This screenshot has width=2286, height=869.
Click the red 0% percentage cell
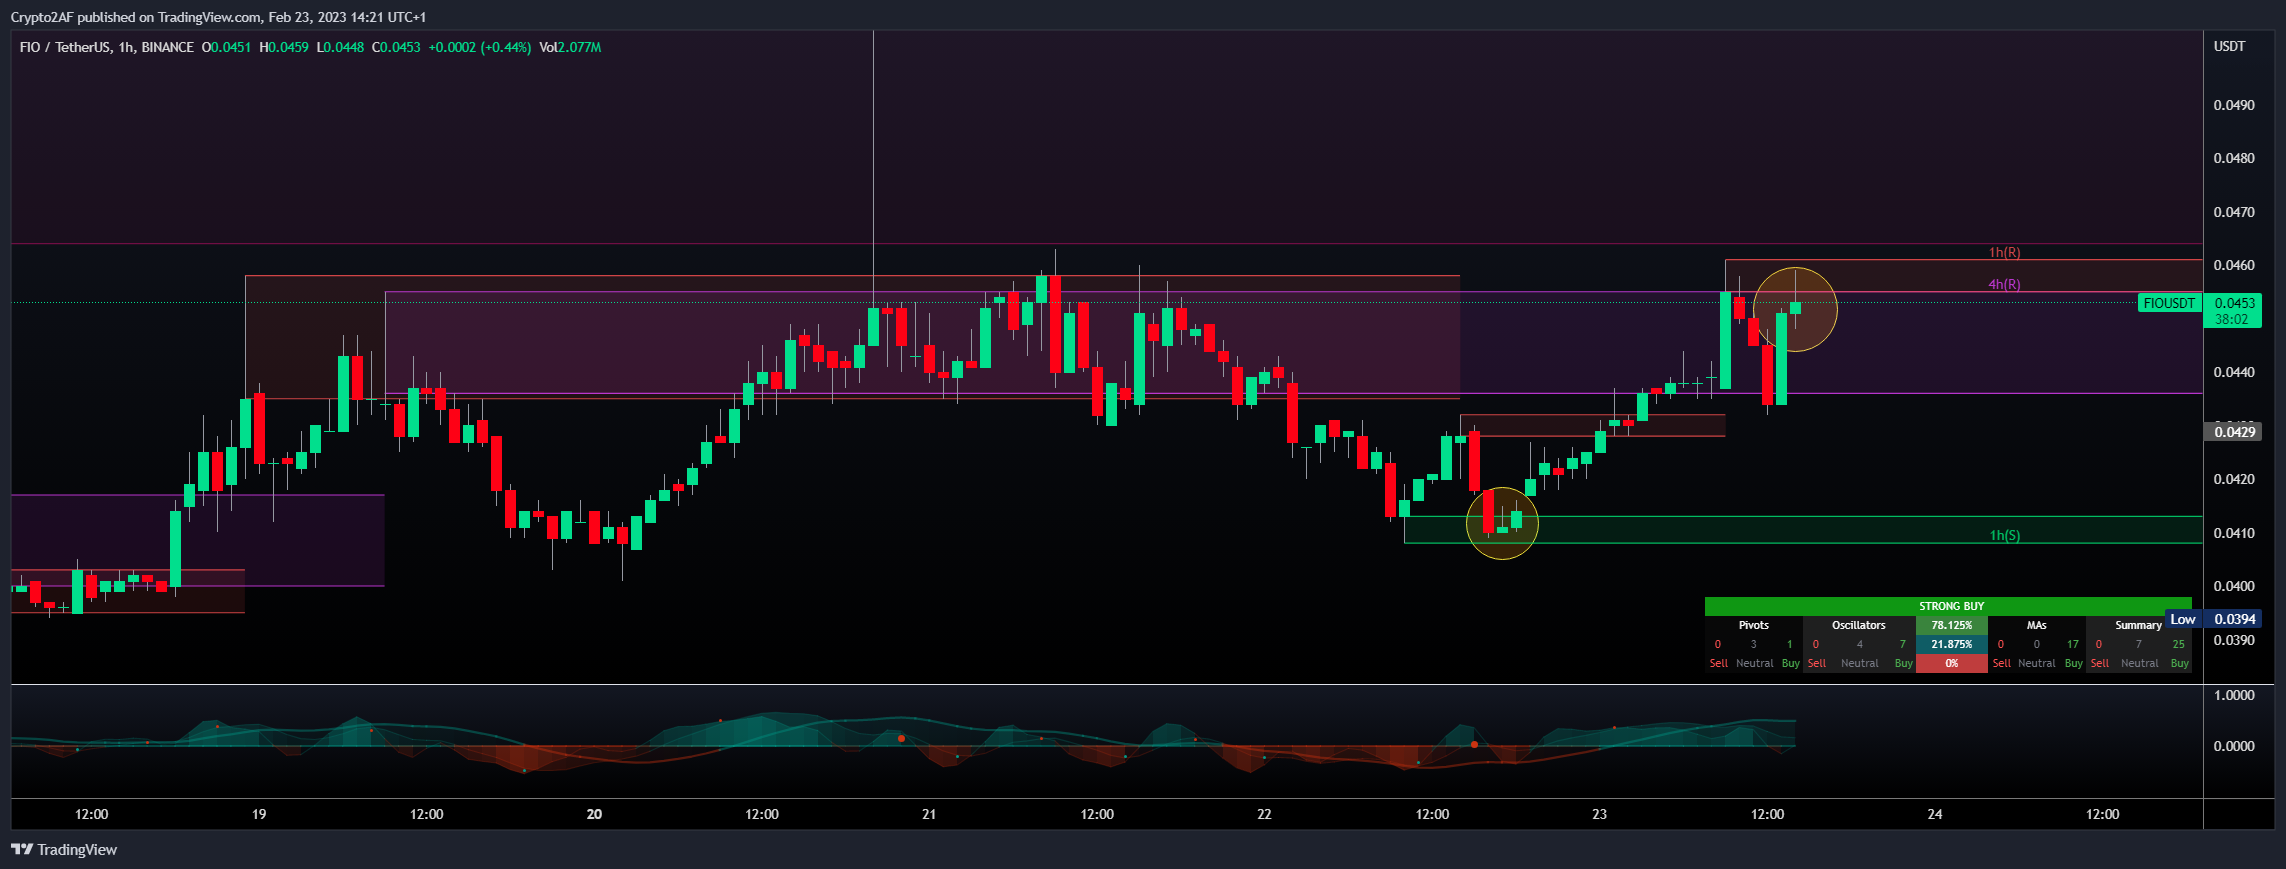1952,663
